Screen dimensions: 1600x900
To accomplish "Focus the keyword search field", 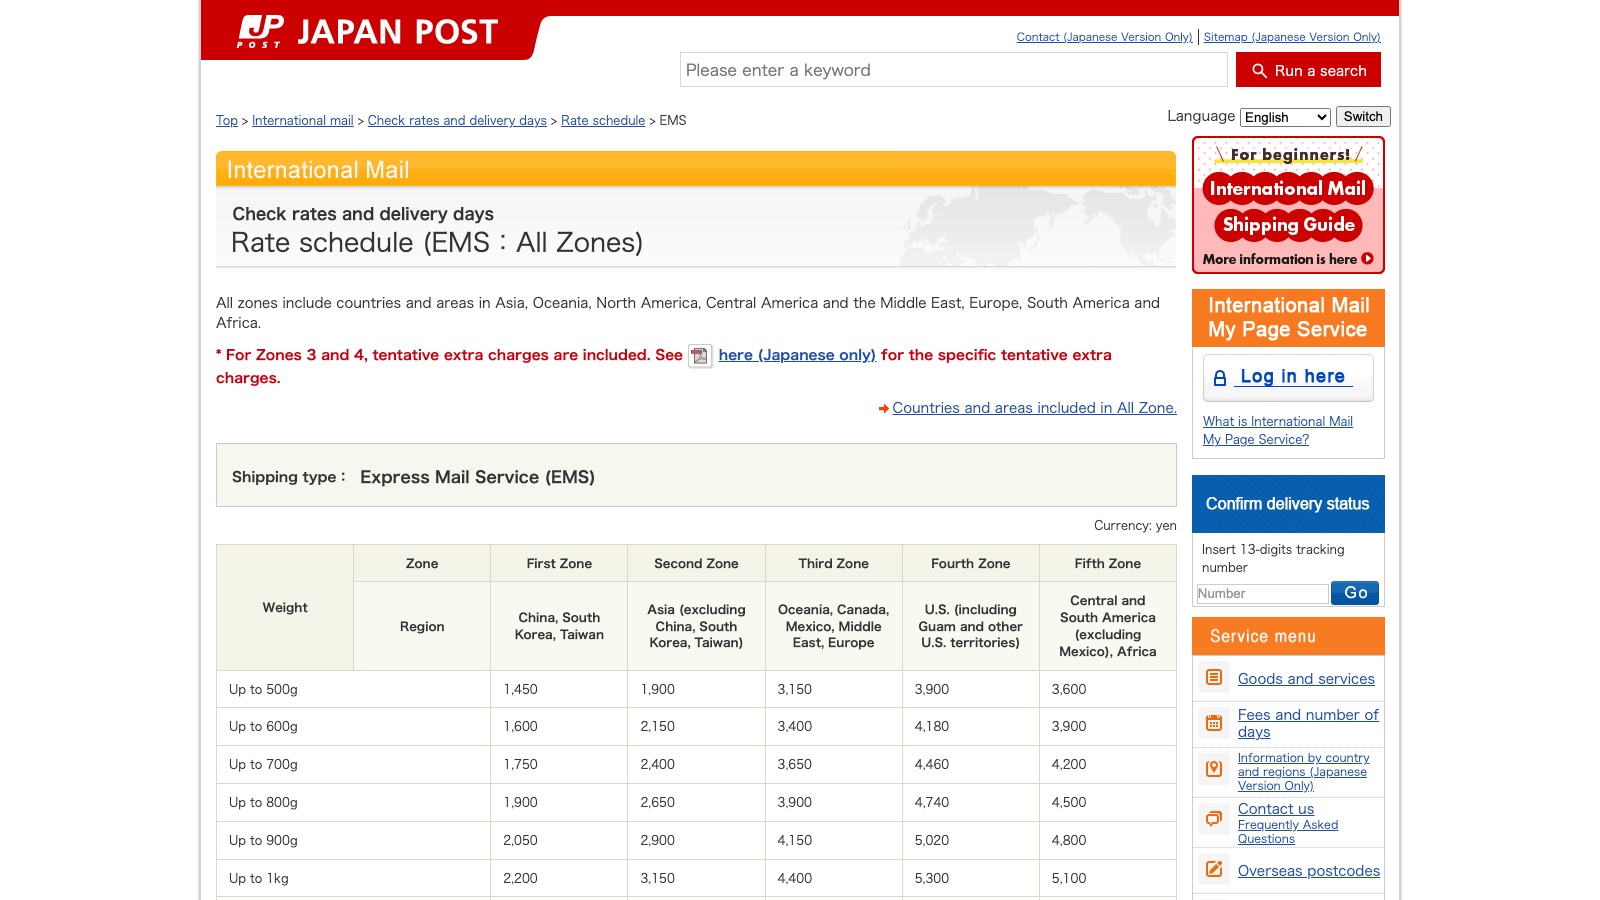I will click(x=953, y=70).
